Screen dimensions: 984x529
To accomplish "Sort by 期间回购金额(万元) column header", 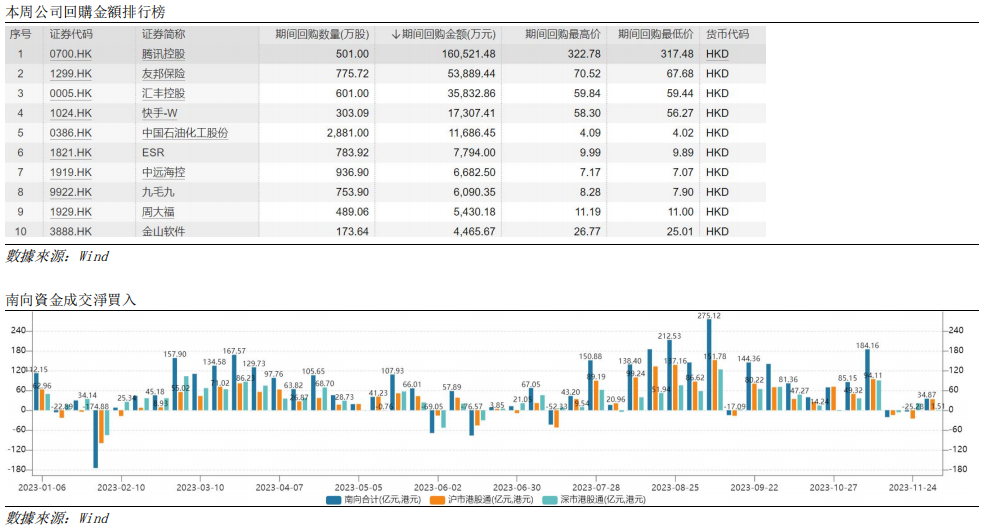I will [443, 34].
